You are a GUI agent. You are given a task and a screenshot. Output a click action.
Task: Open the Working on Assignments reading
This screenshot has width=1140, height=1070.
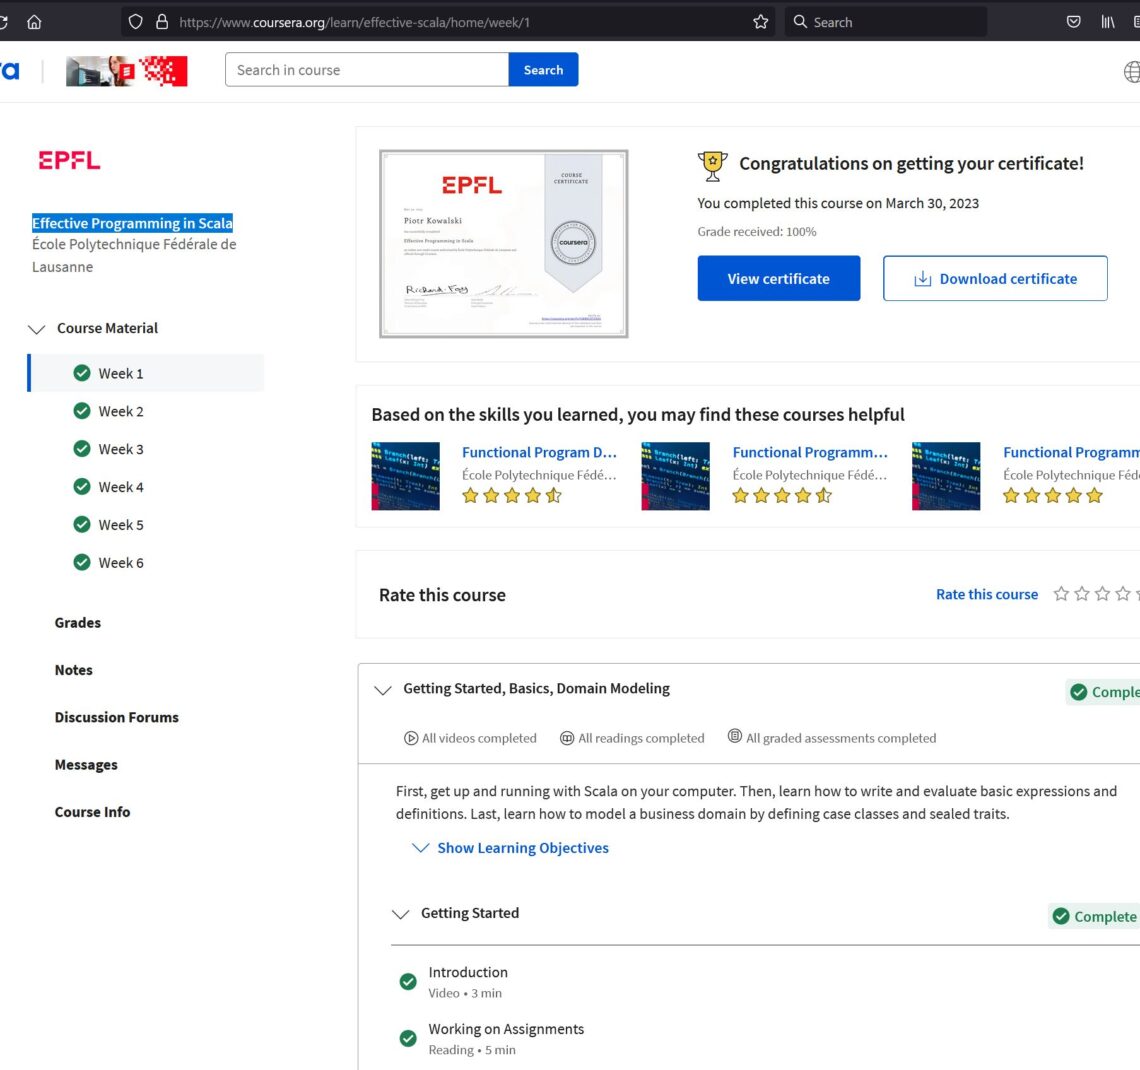point(506,1029)
